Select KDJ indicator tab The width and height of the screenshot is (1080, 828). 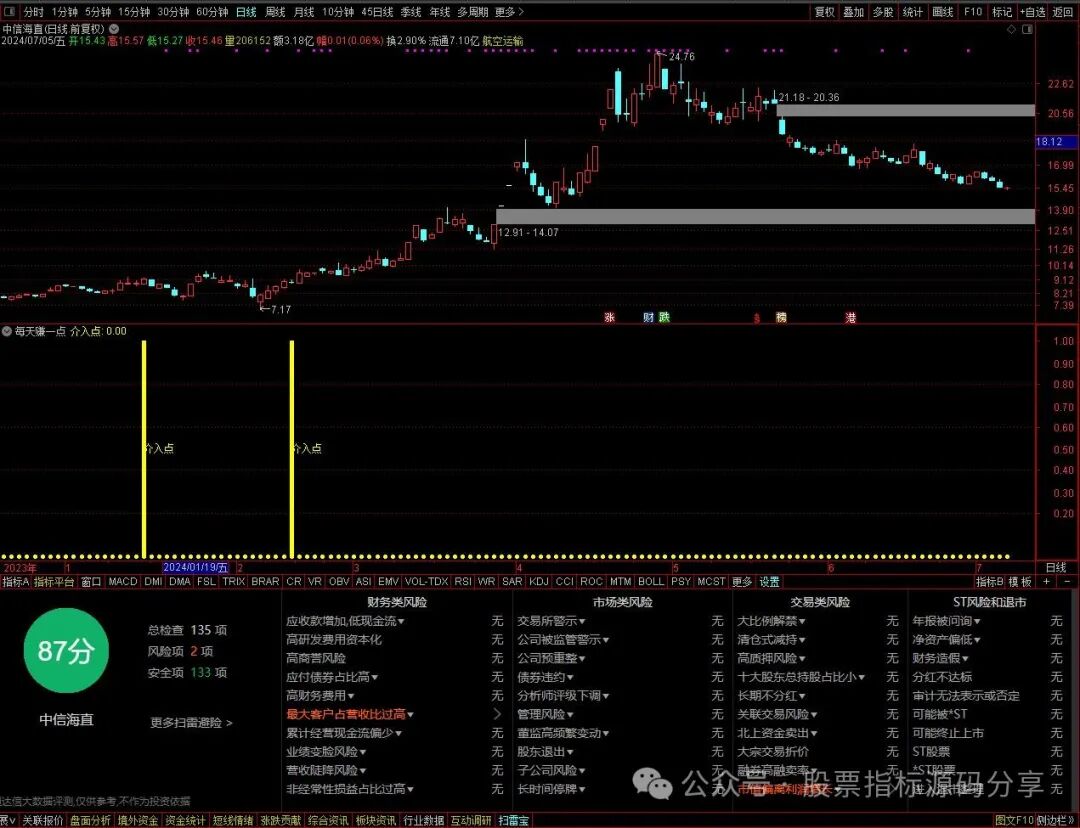pyautogui.click(x=539, y=581)
